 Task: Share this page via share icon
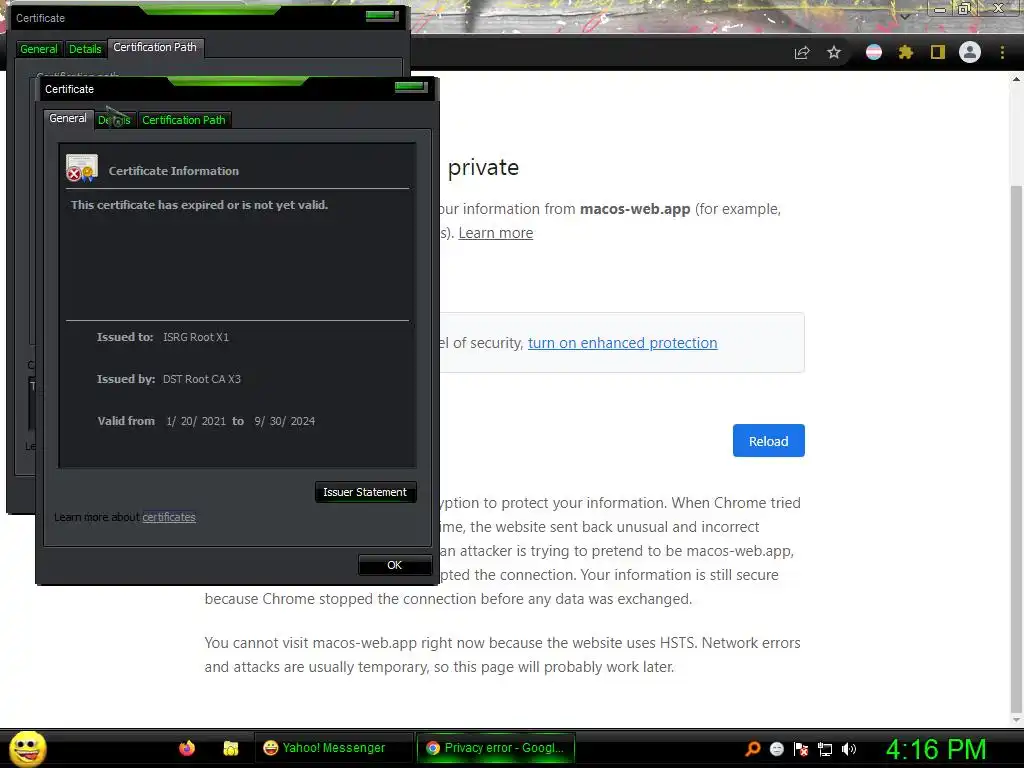[x=802, y=52]
